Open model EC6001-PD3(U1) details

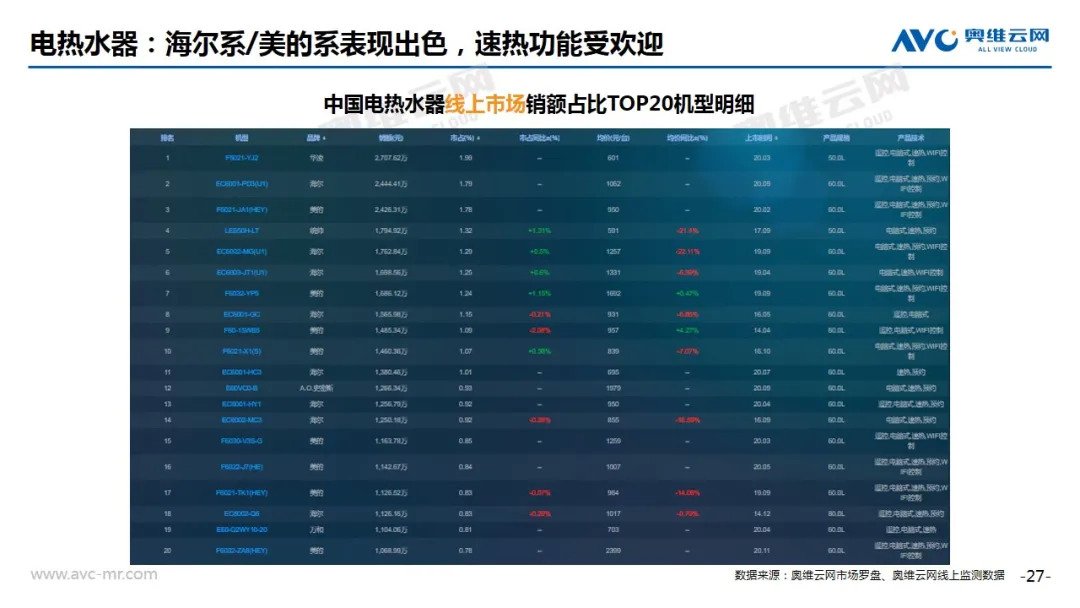242,184
